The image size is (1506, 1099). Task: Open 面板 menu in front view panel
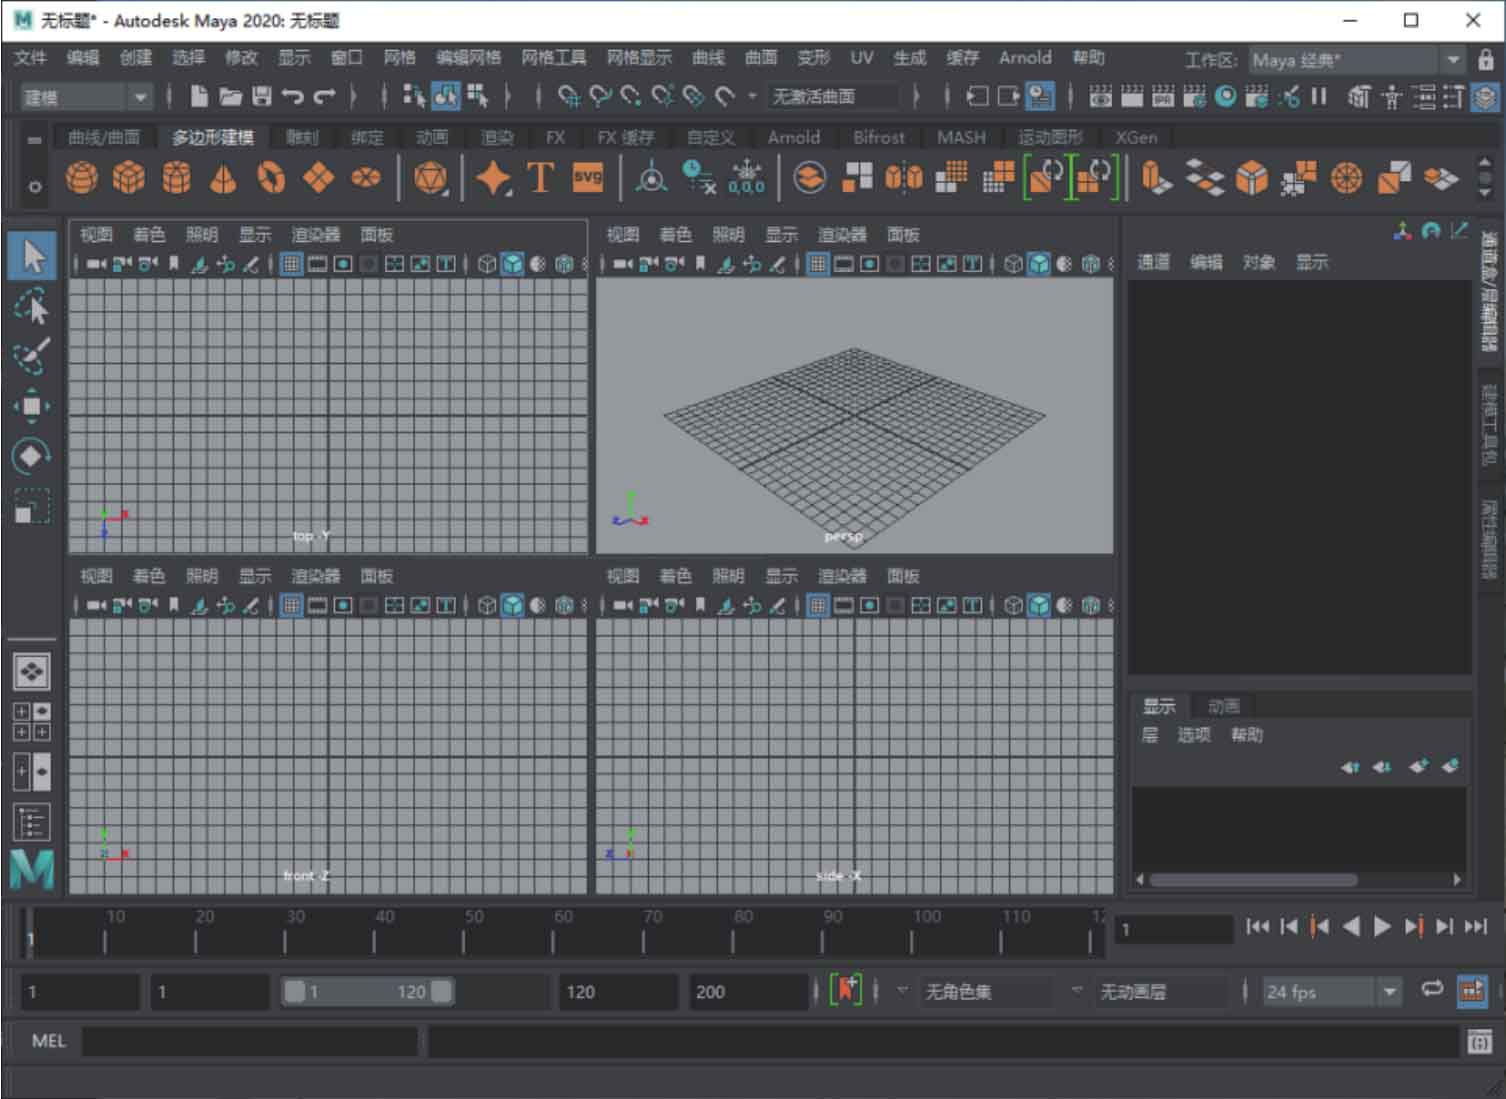coord(376,576)
